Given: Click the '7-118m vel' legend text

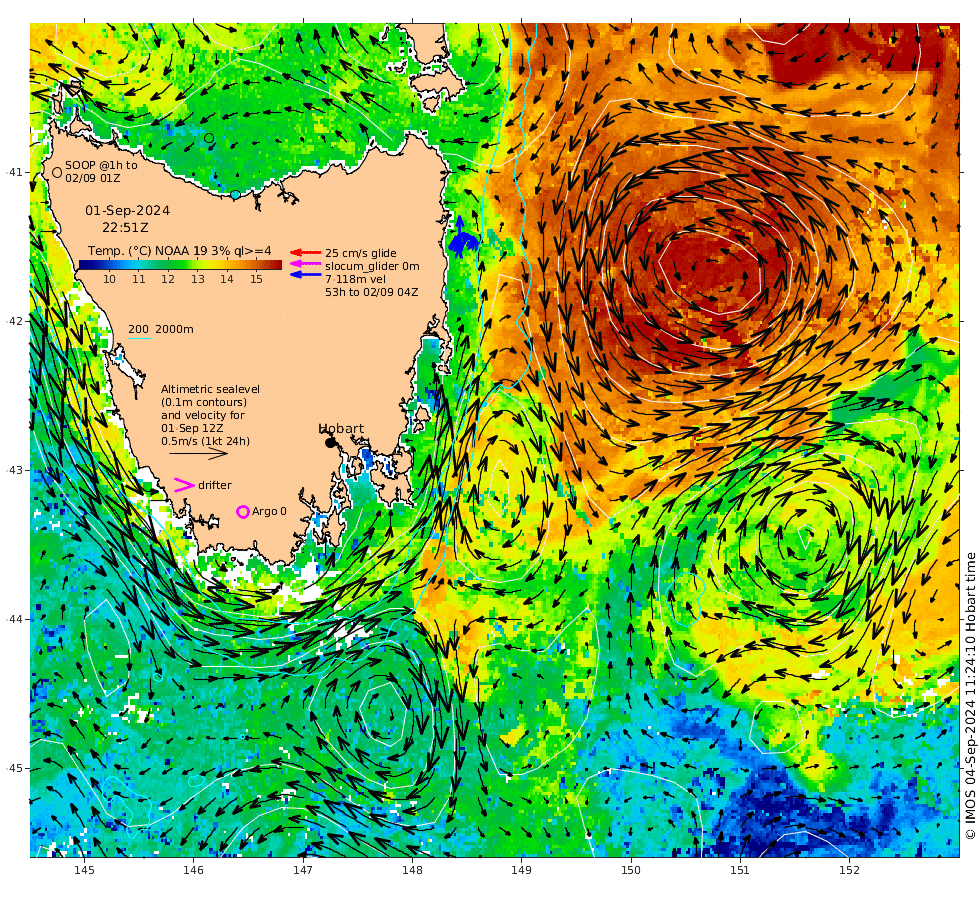Looking at the screenshot, I should click(356, 279).
